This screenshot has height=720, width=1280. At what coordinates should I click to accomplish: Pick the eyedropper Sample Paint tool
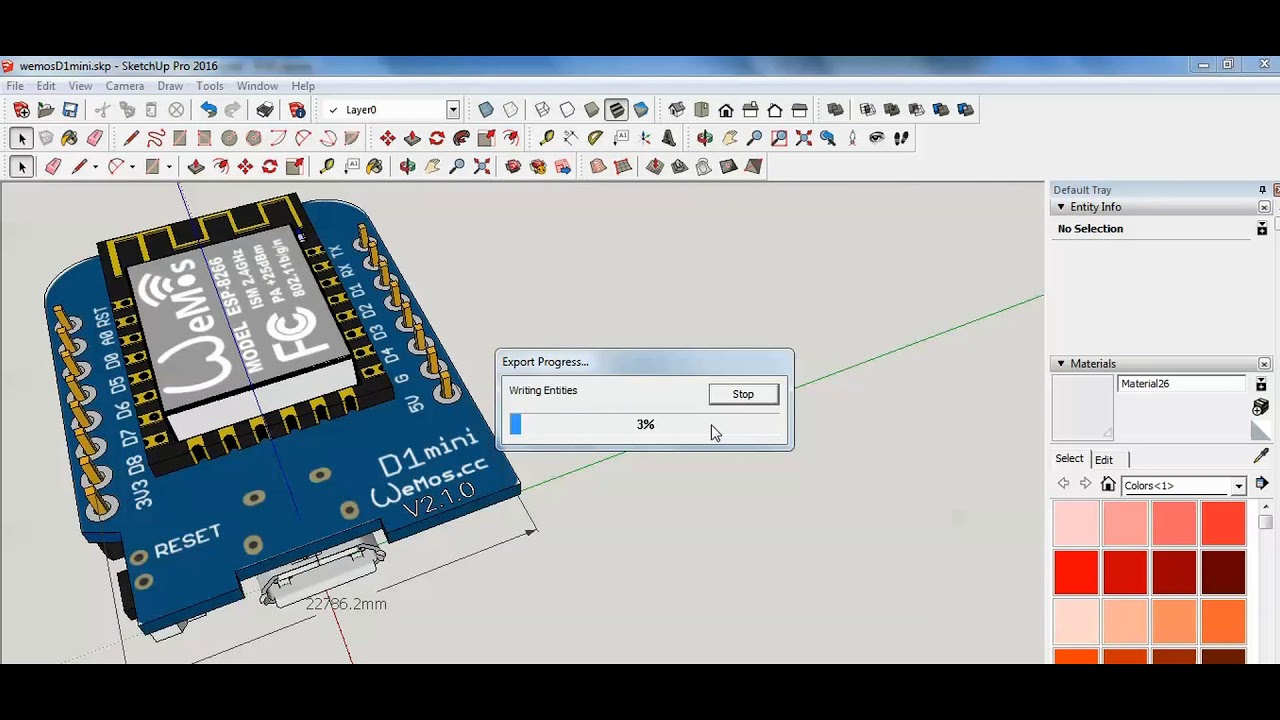(x=1261, y=457)
